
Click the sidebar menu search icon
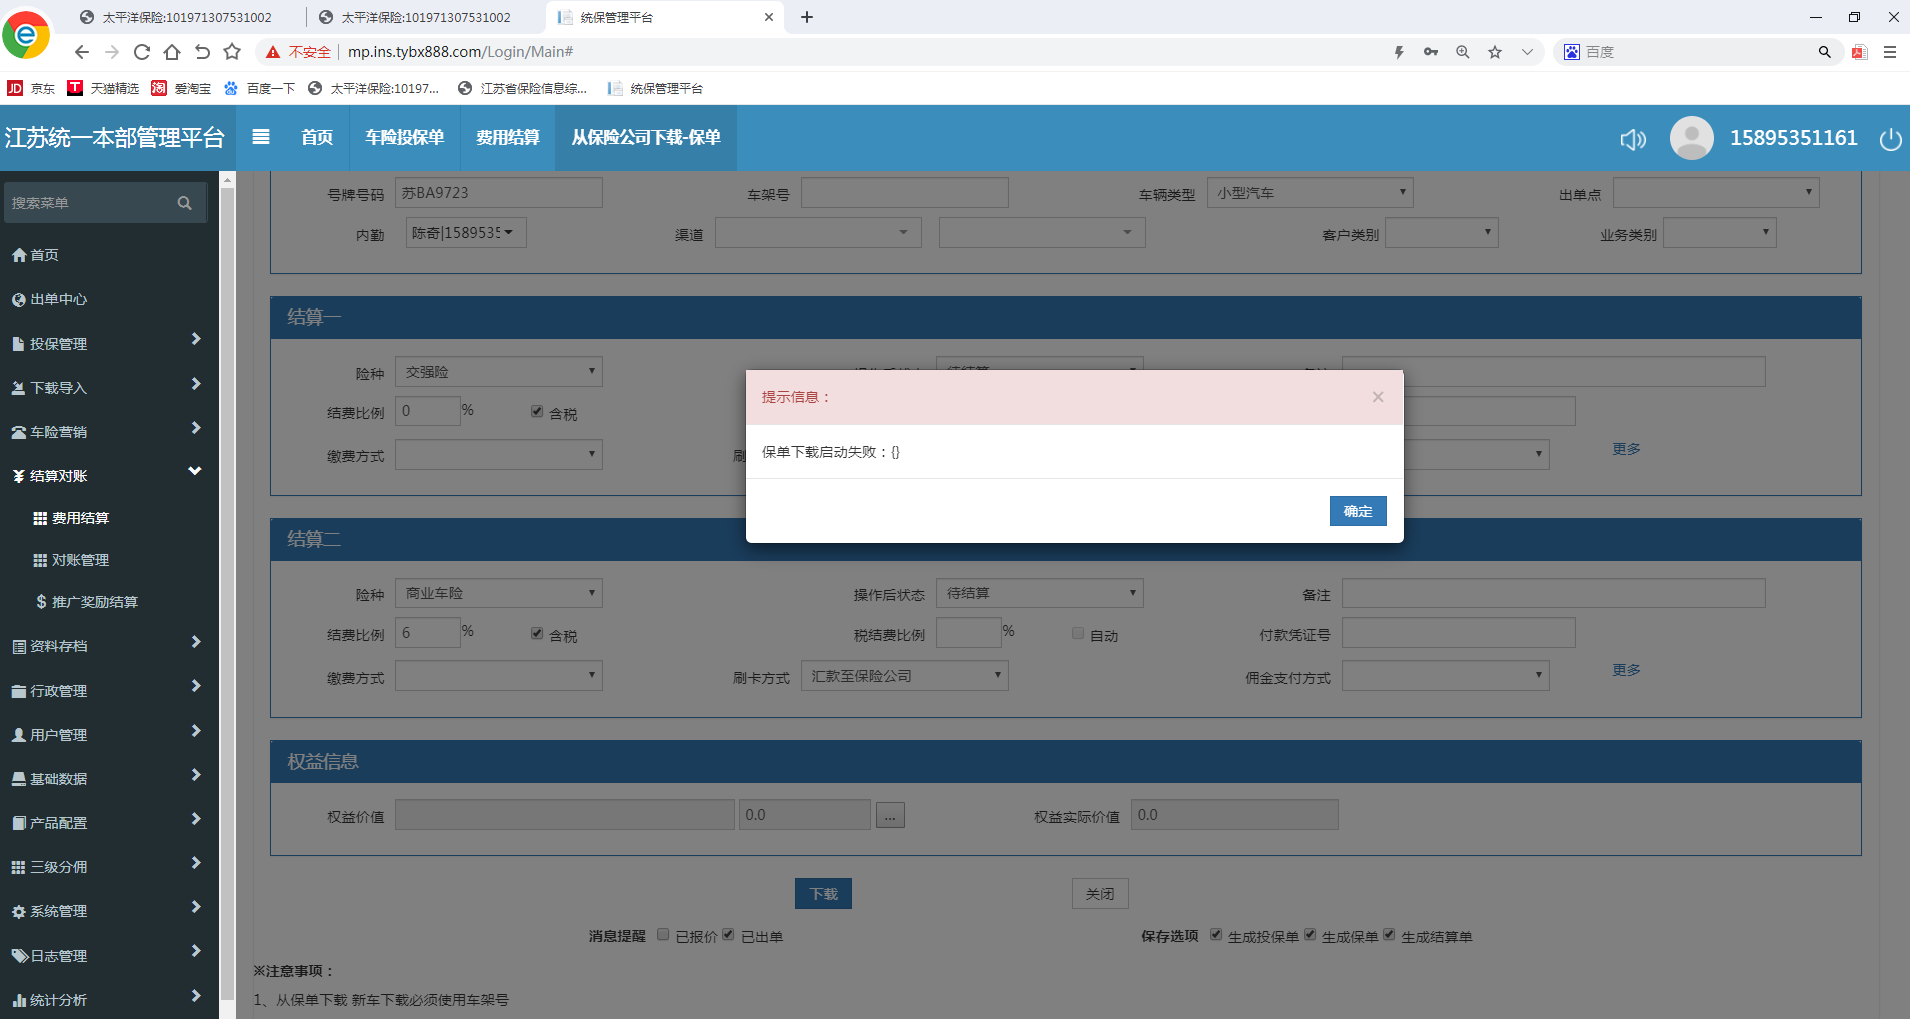click(184, 203)
